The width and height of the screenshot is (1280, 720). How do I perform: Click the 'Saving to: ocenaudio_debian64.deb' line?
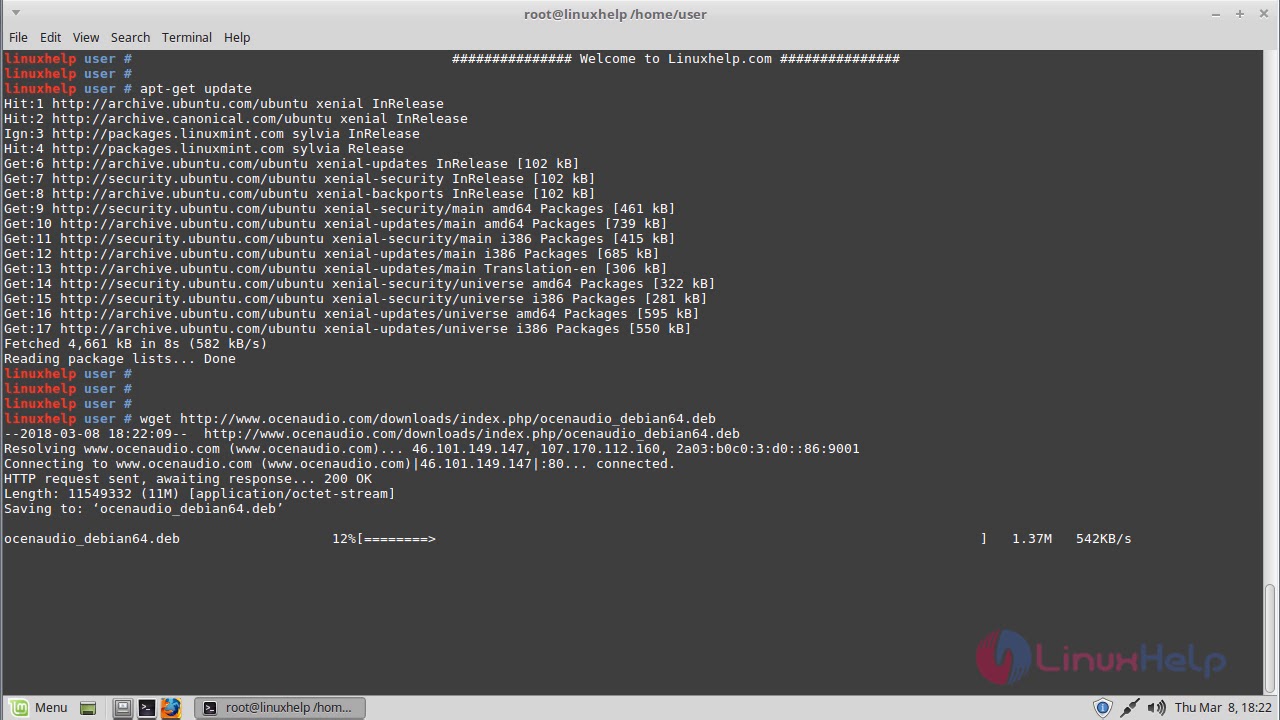point(144,509)
